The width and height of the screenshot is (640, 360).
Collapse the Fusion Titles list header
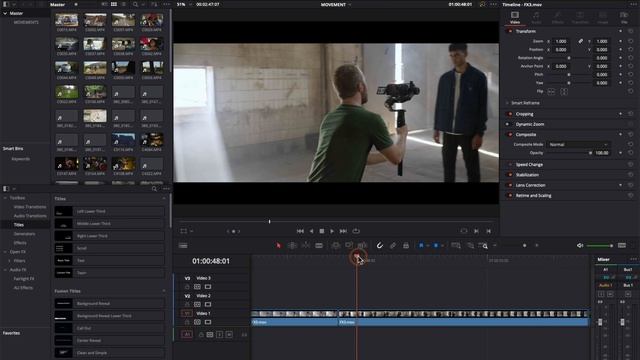point(164,291)
